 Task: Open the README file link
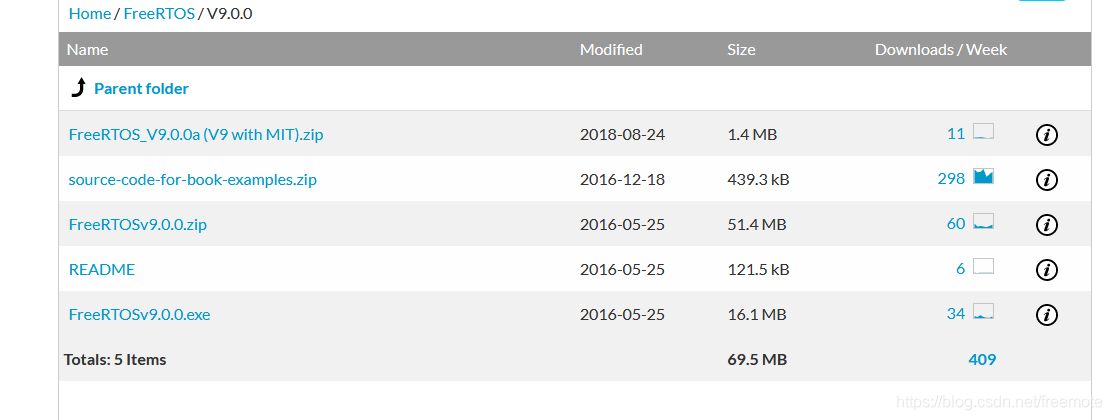click(102, 269)
